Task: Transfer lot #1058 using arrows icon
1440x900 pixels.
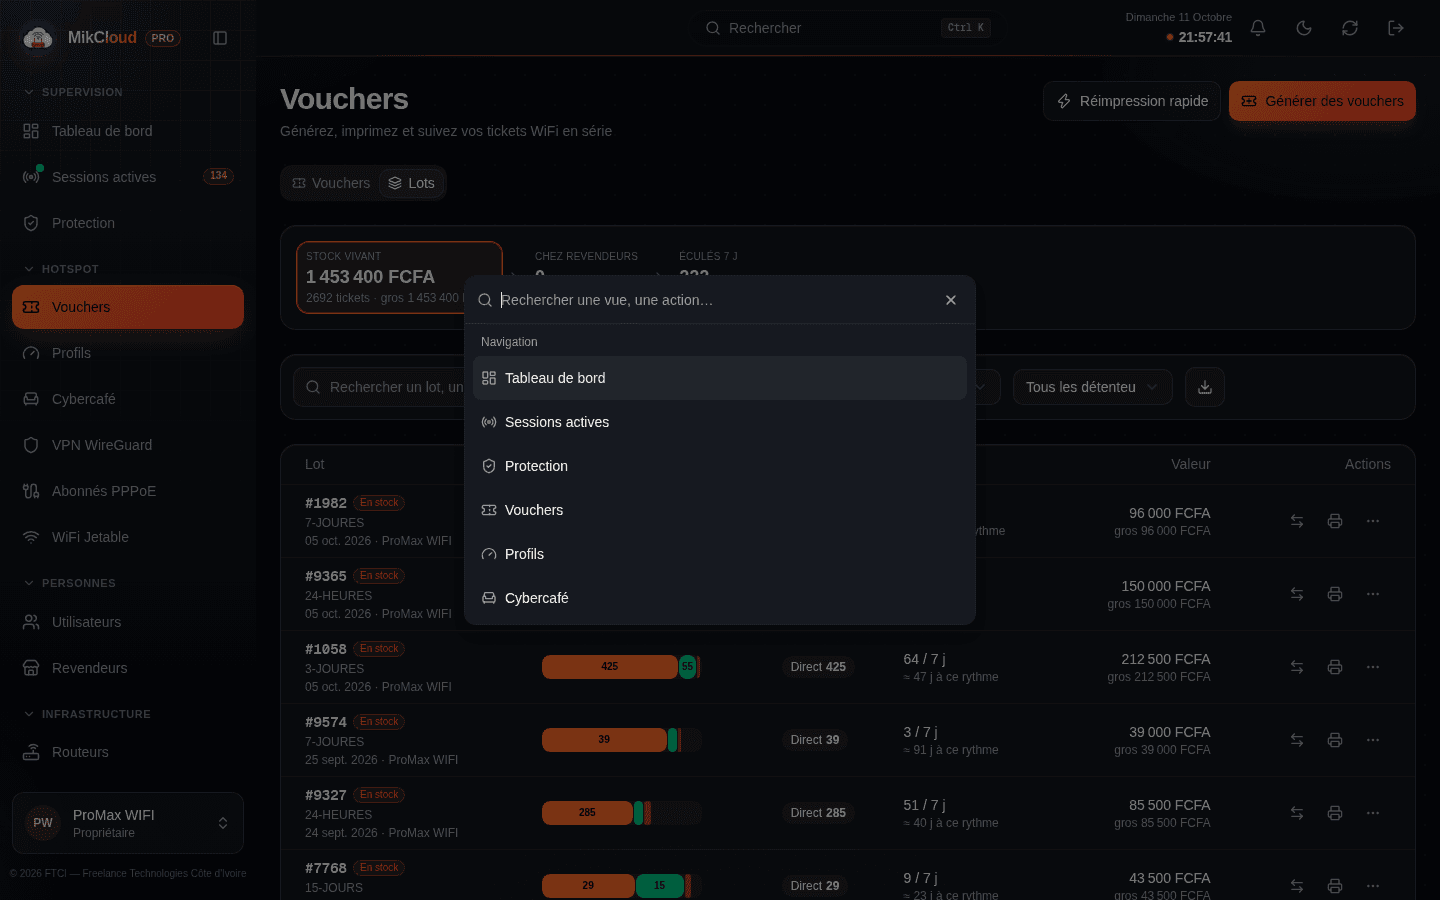Action: 1297,667
